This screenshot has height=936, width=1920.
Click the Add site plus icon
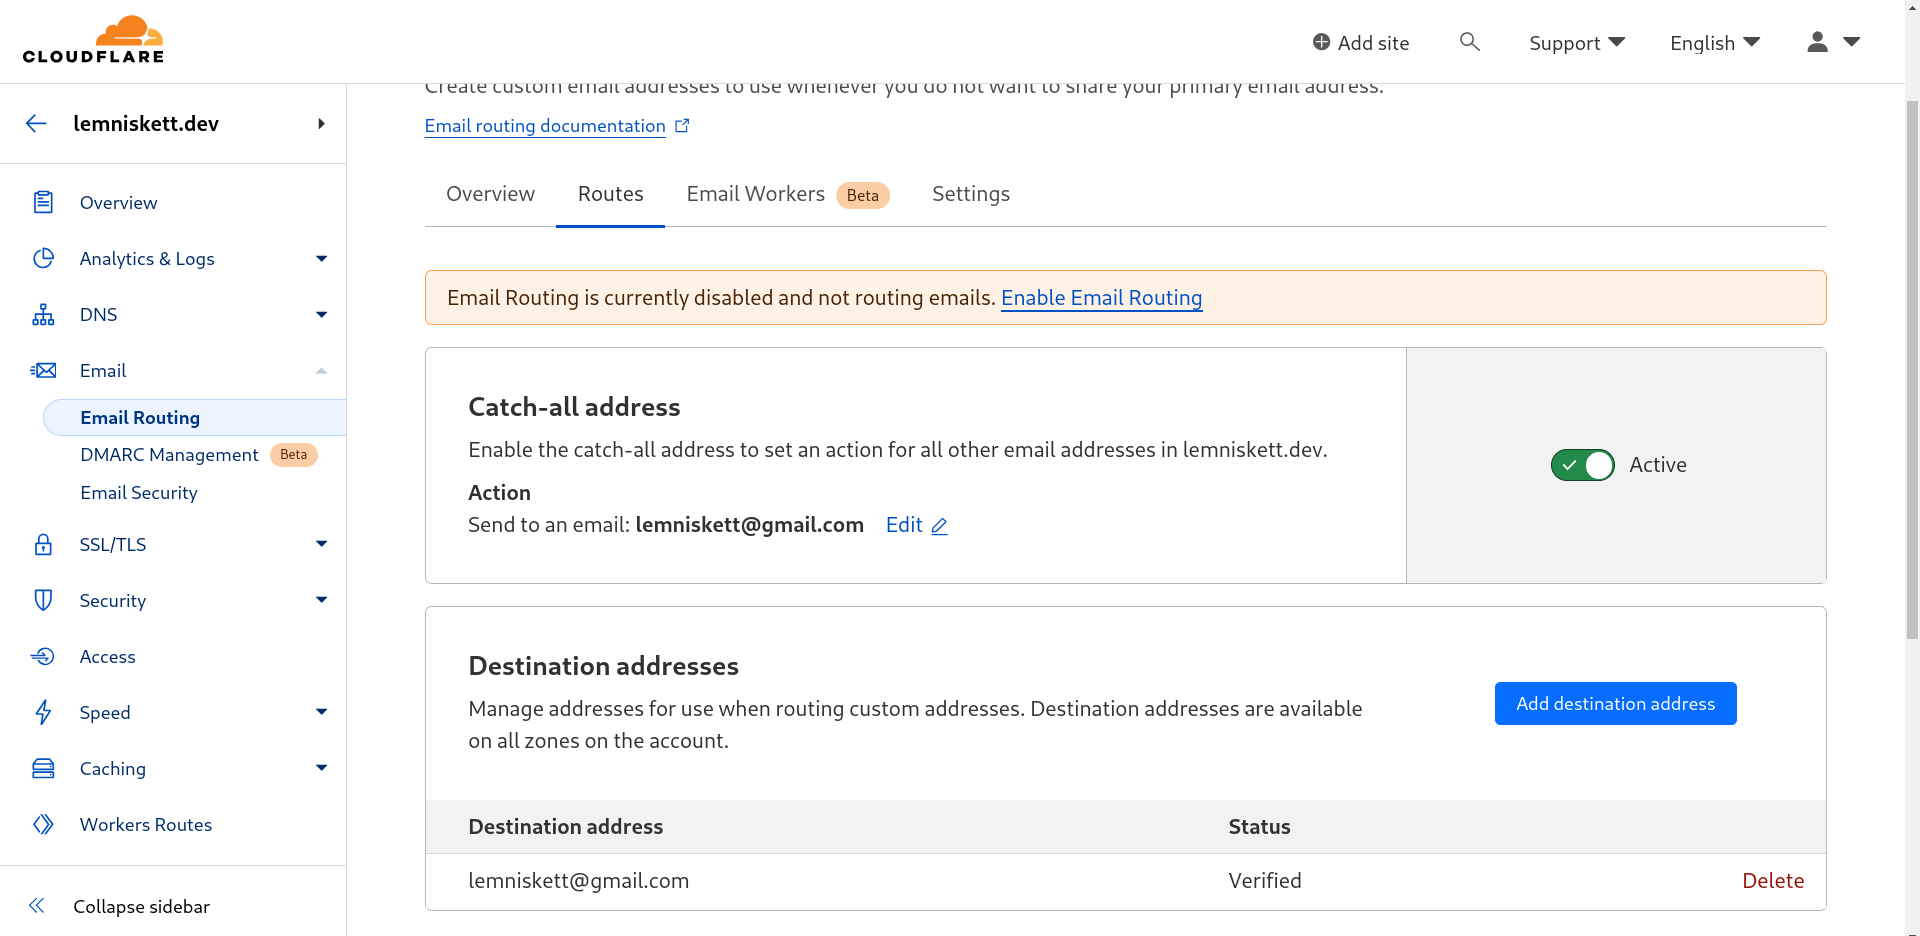(x=1321, y=42)
